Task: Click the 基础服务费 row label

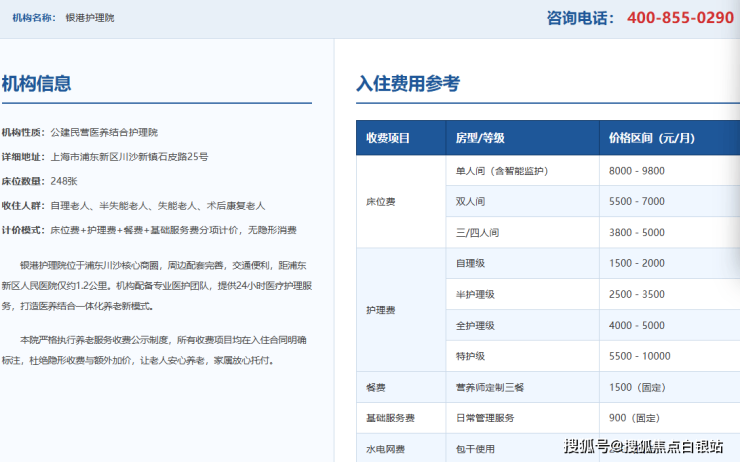Action: 390,418
